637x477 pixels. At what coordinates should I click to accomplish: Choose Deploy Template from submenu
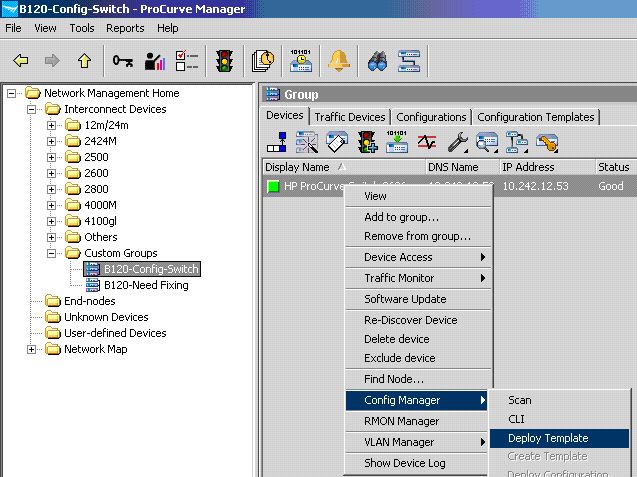coord(559,438)
